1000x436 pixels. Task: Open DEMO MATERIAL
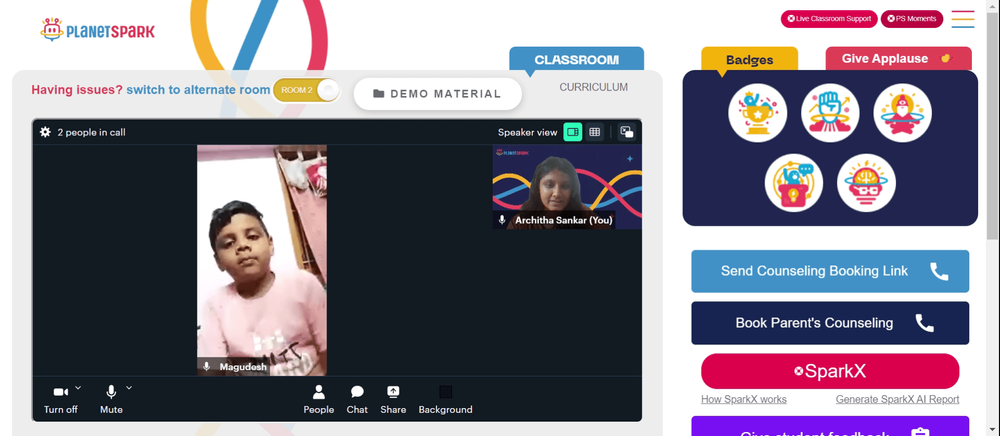pos(438,94)
